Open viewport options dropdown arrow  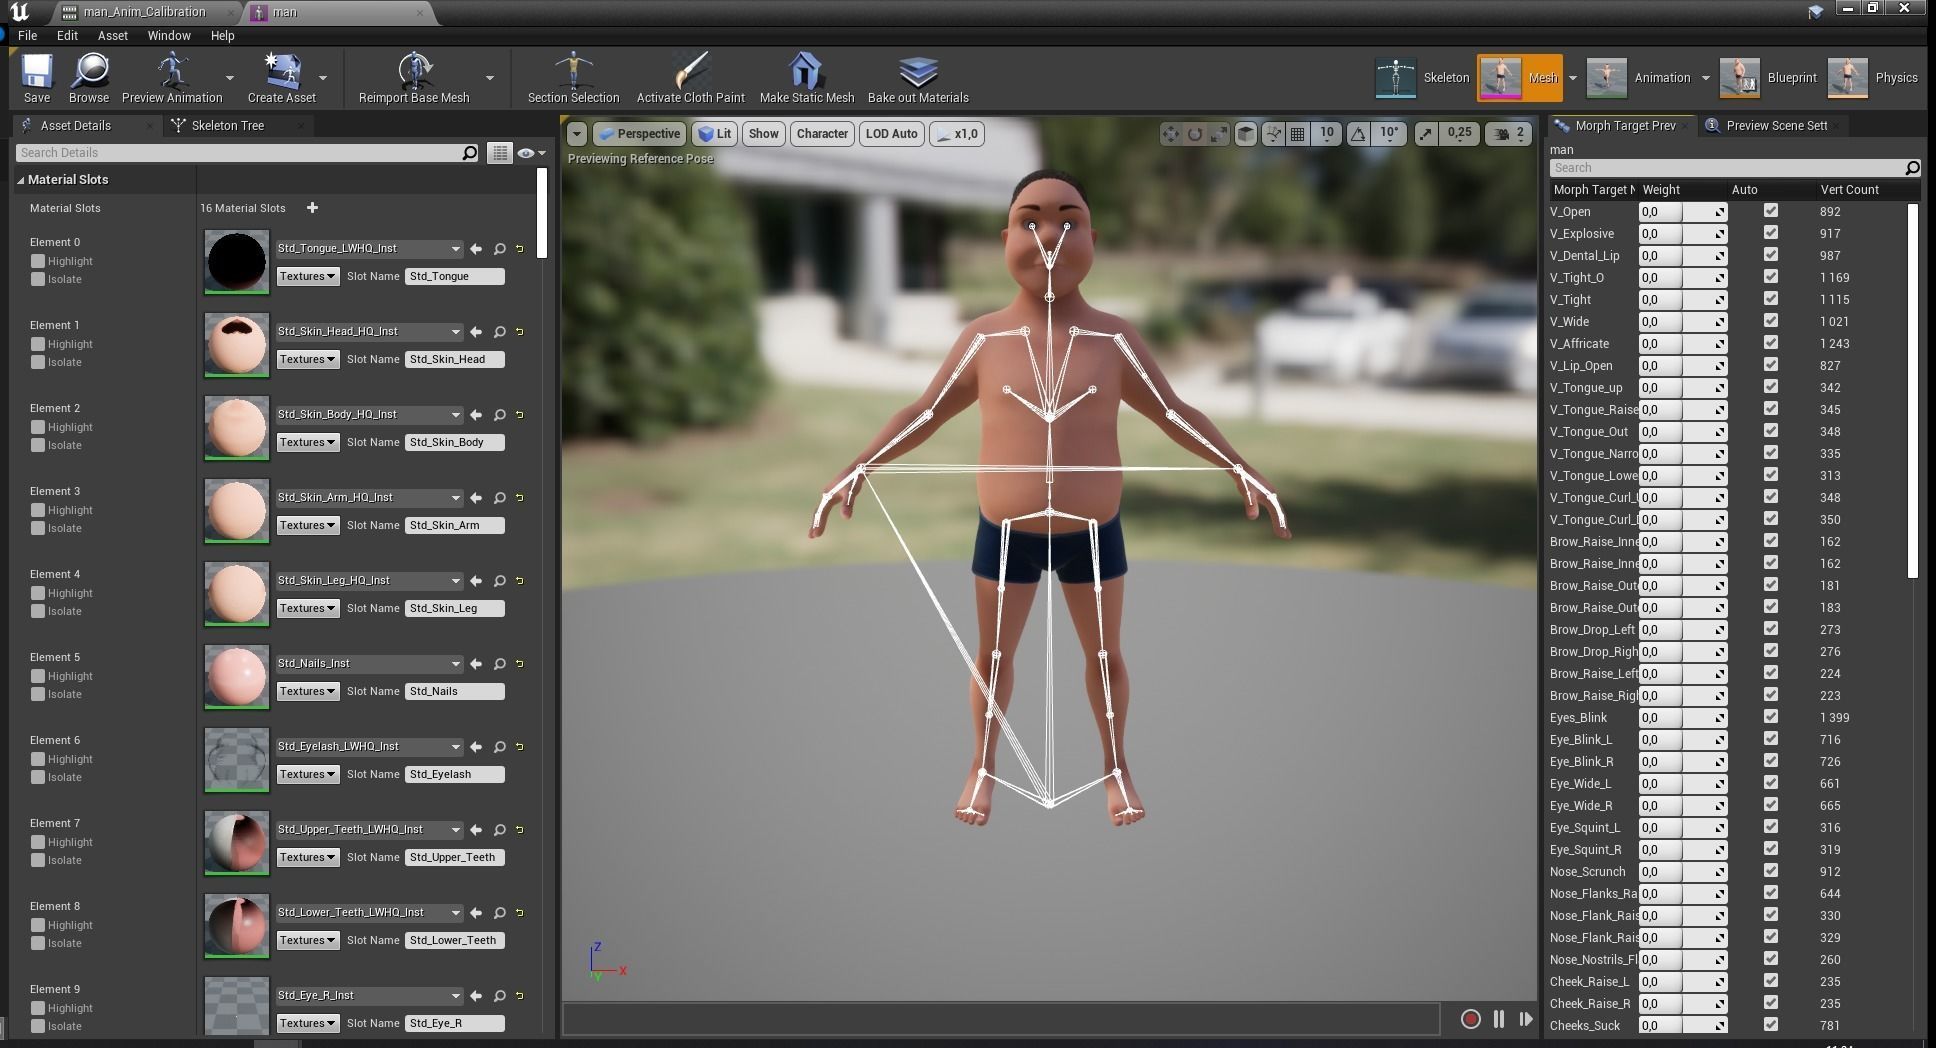576,134
